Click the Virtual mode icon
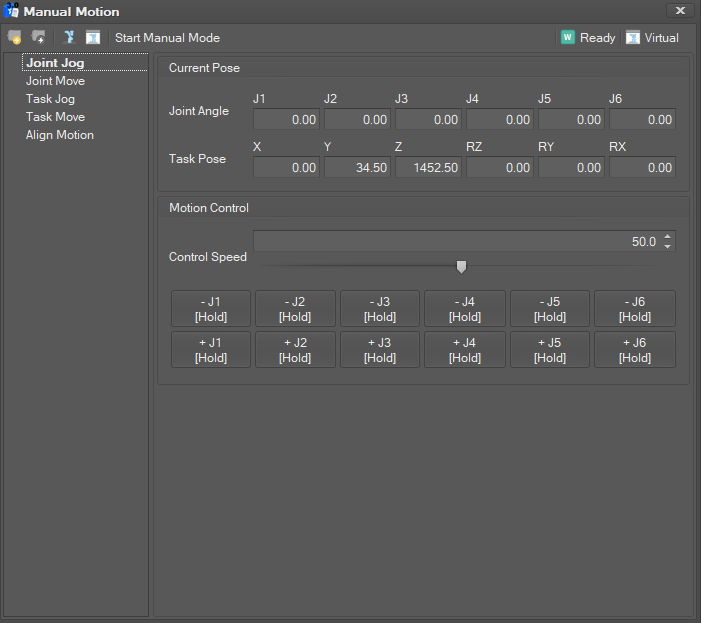This screenshot has height=623, width=701. (633, 38)
